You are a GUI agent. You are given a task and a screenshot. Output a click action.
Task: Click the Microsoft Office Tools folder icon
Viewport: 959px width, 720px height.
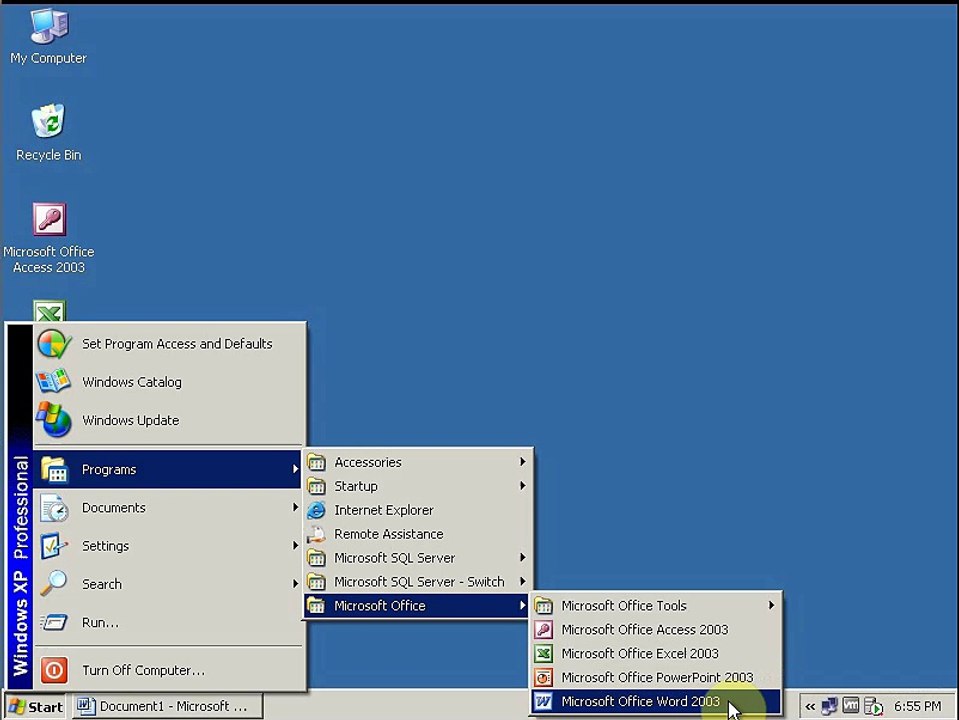[544, 606]
